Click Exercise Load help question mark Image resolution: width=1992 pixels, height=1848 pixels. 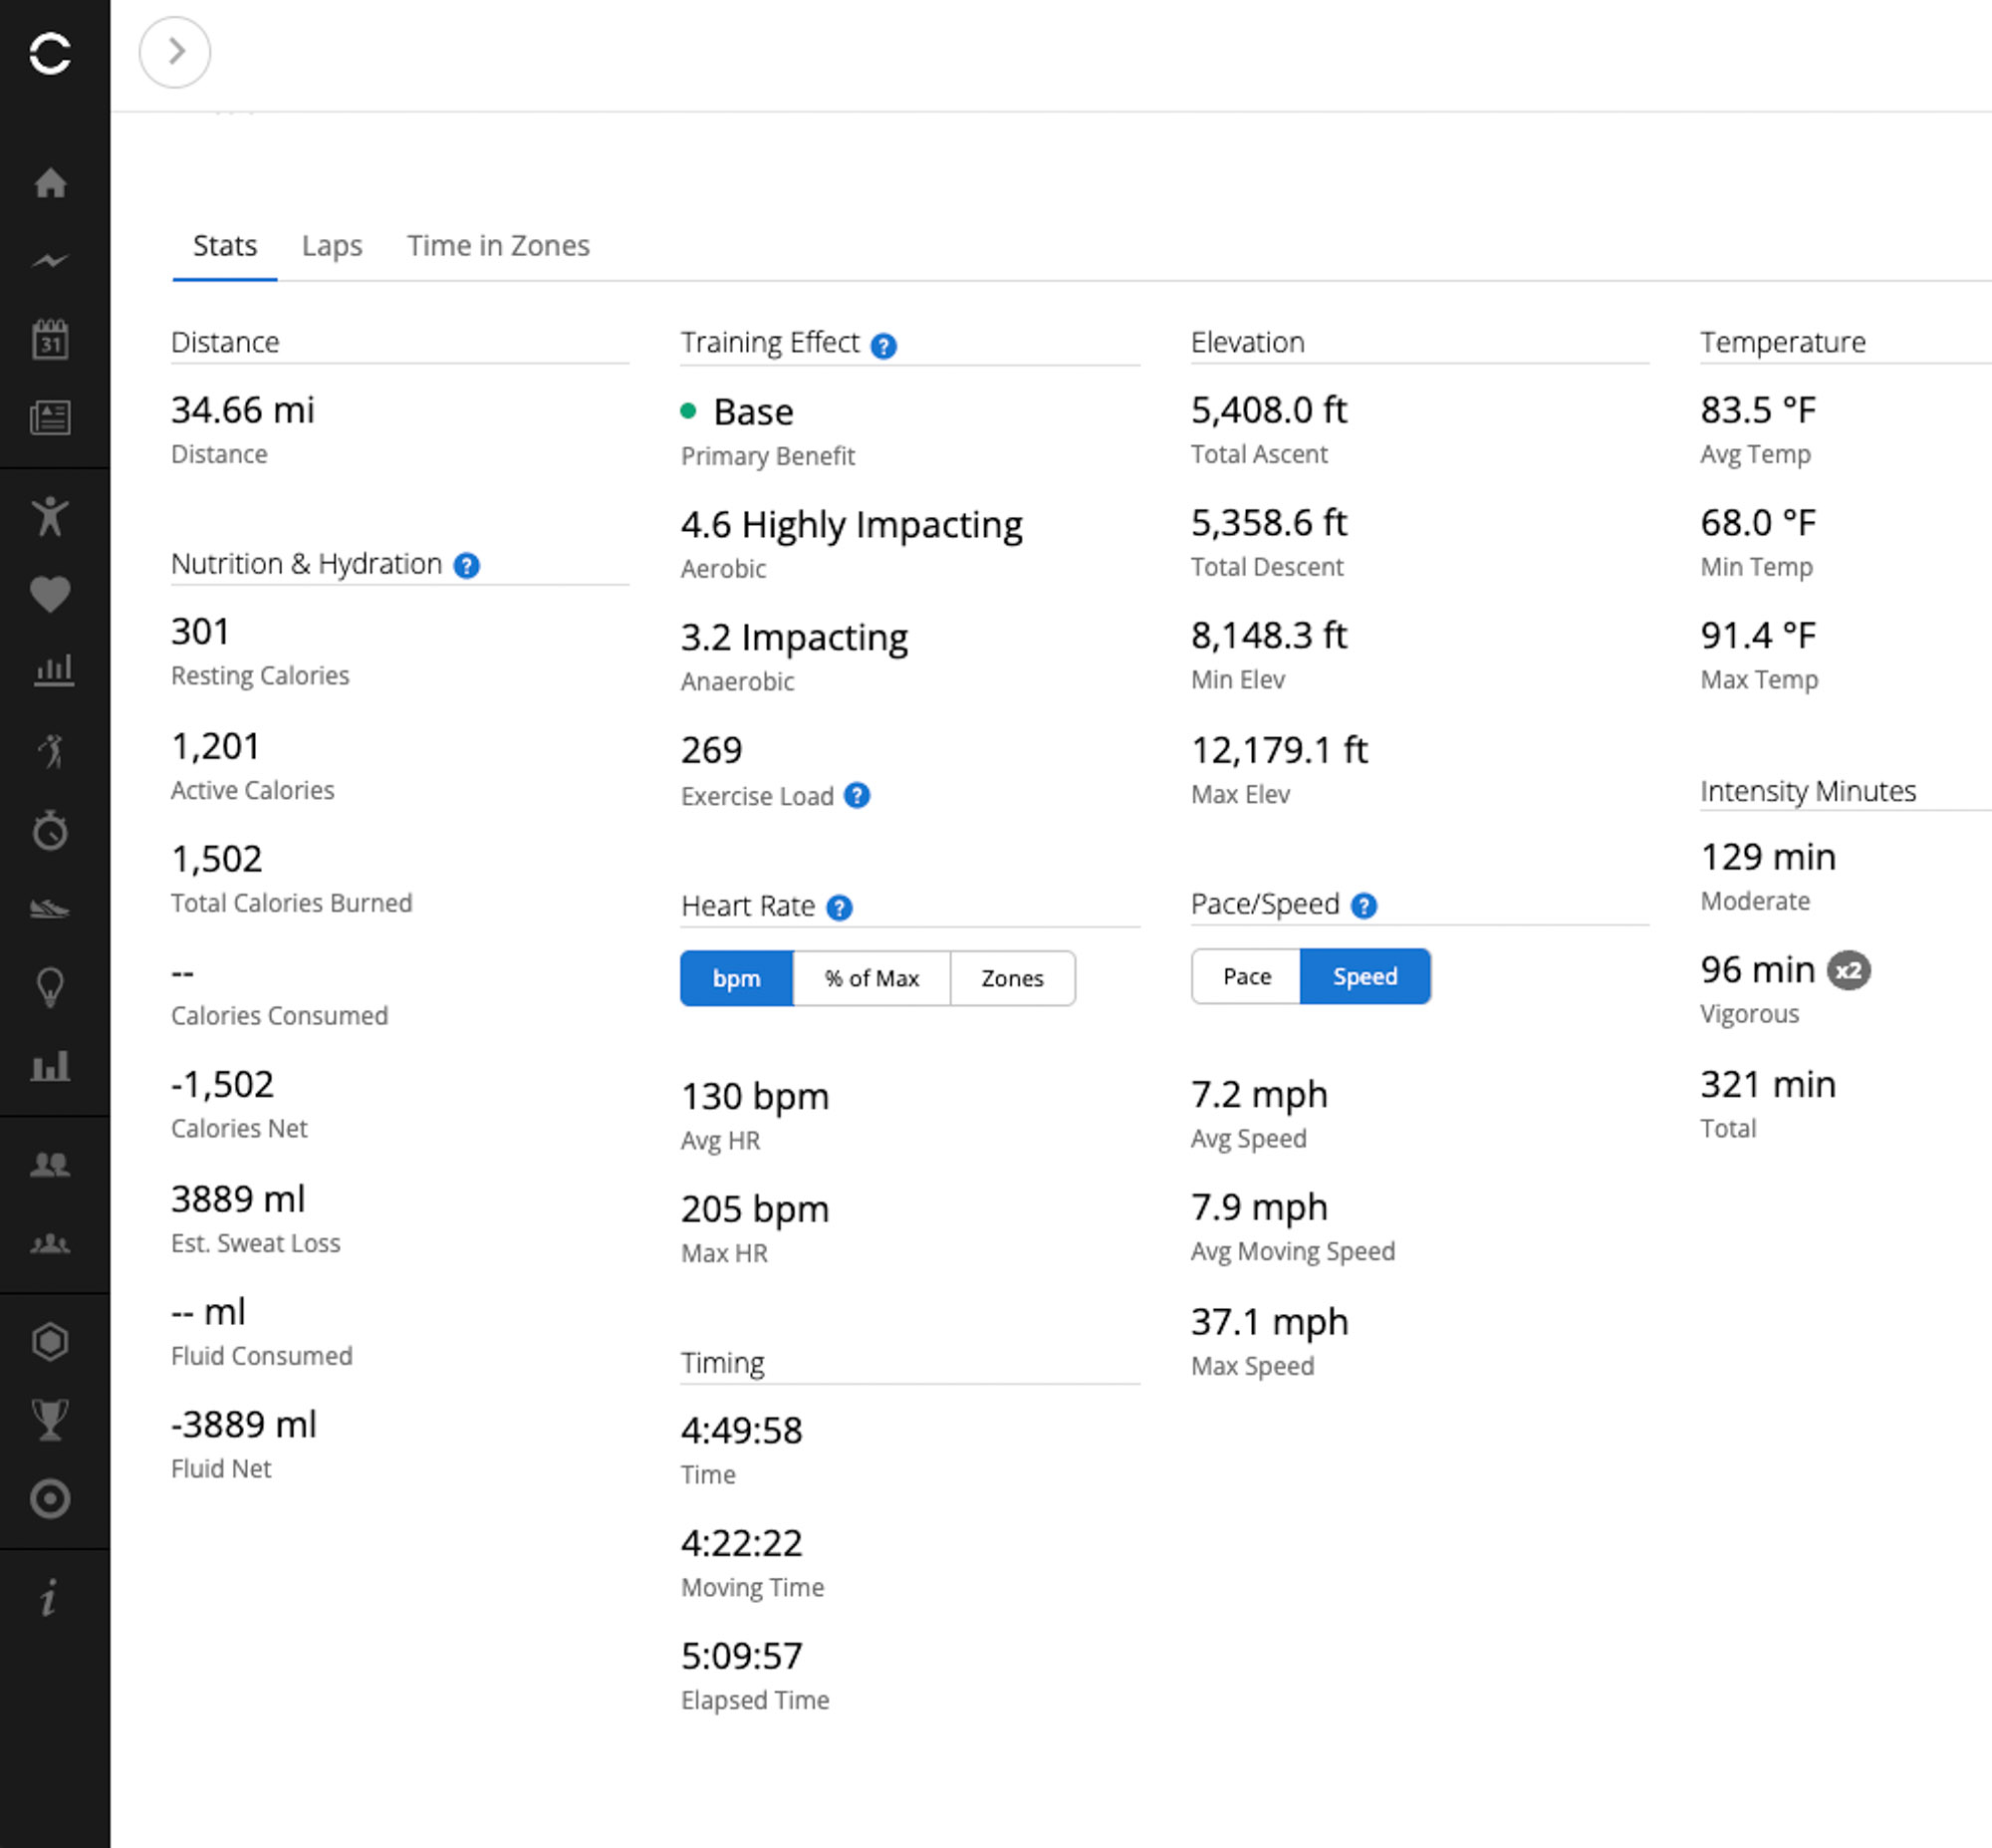click(857, 796)
